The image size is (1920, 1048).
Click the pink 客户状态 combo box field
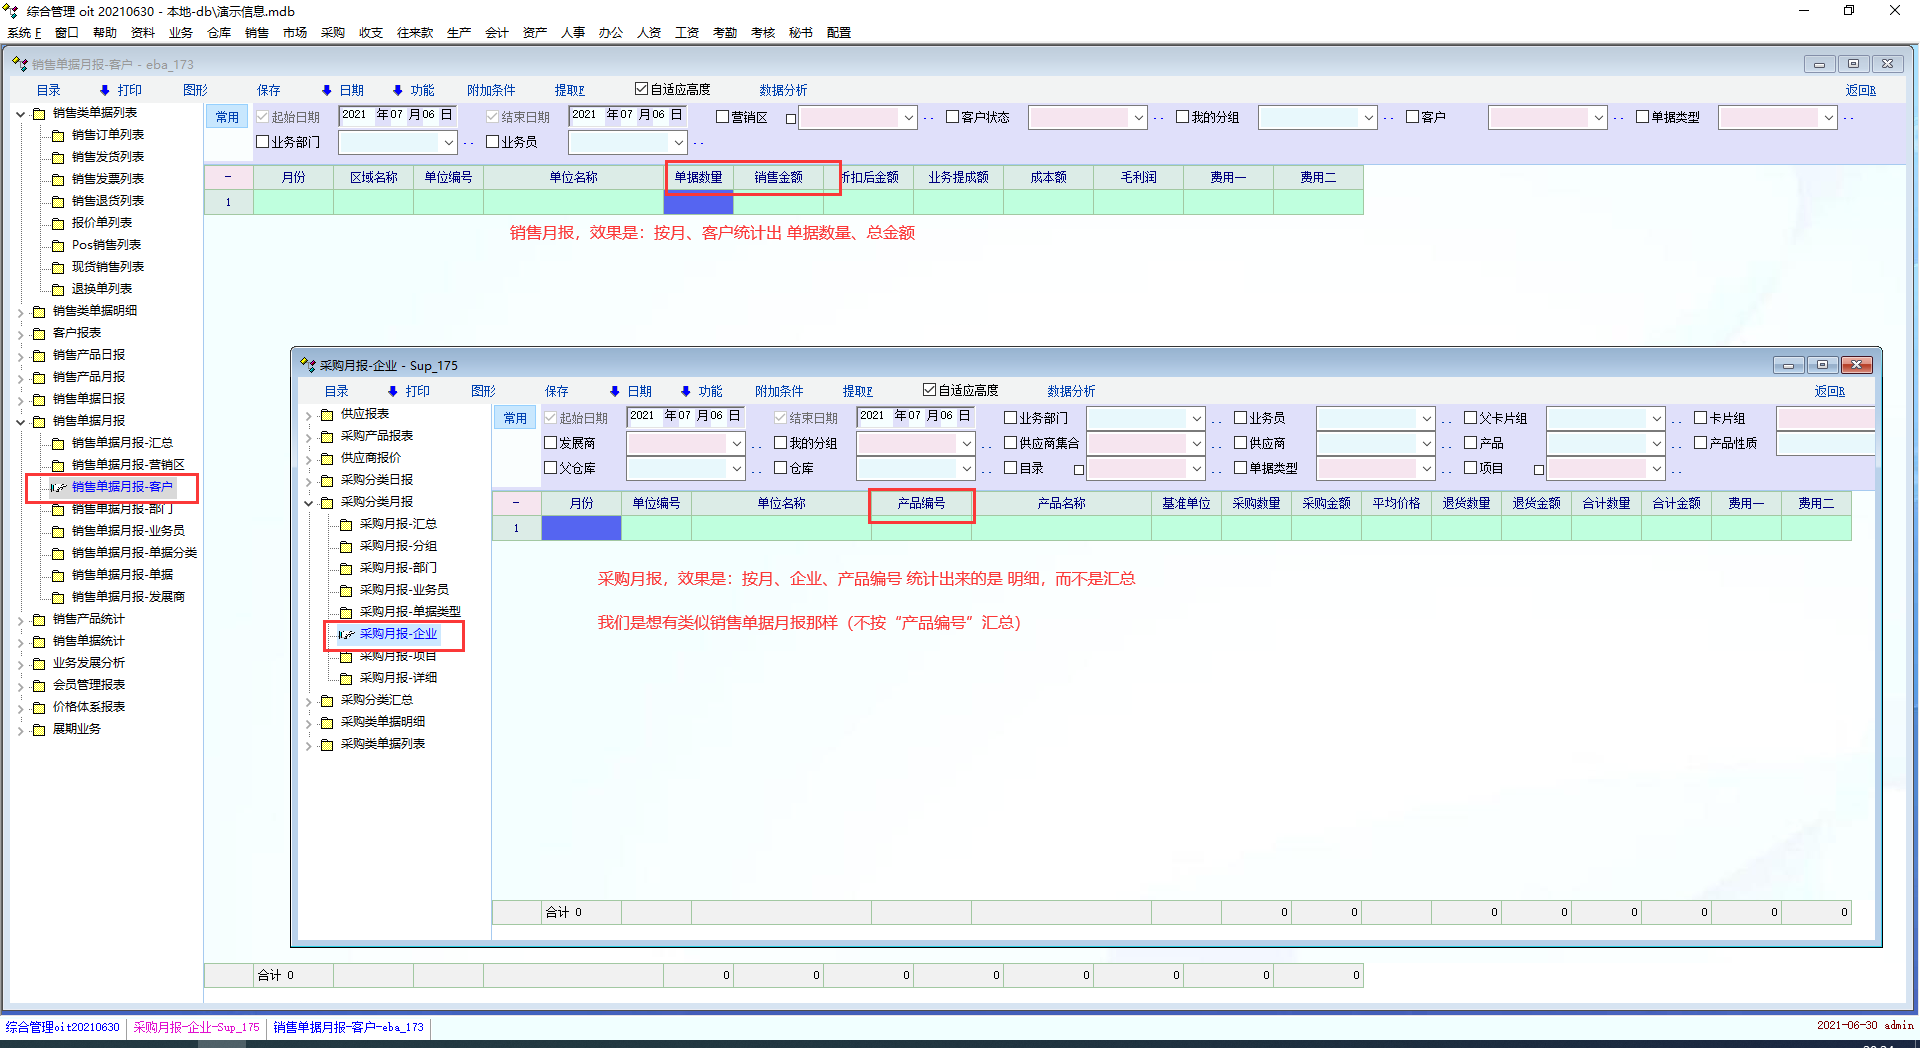click(1079, 118)
